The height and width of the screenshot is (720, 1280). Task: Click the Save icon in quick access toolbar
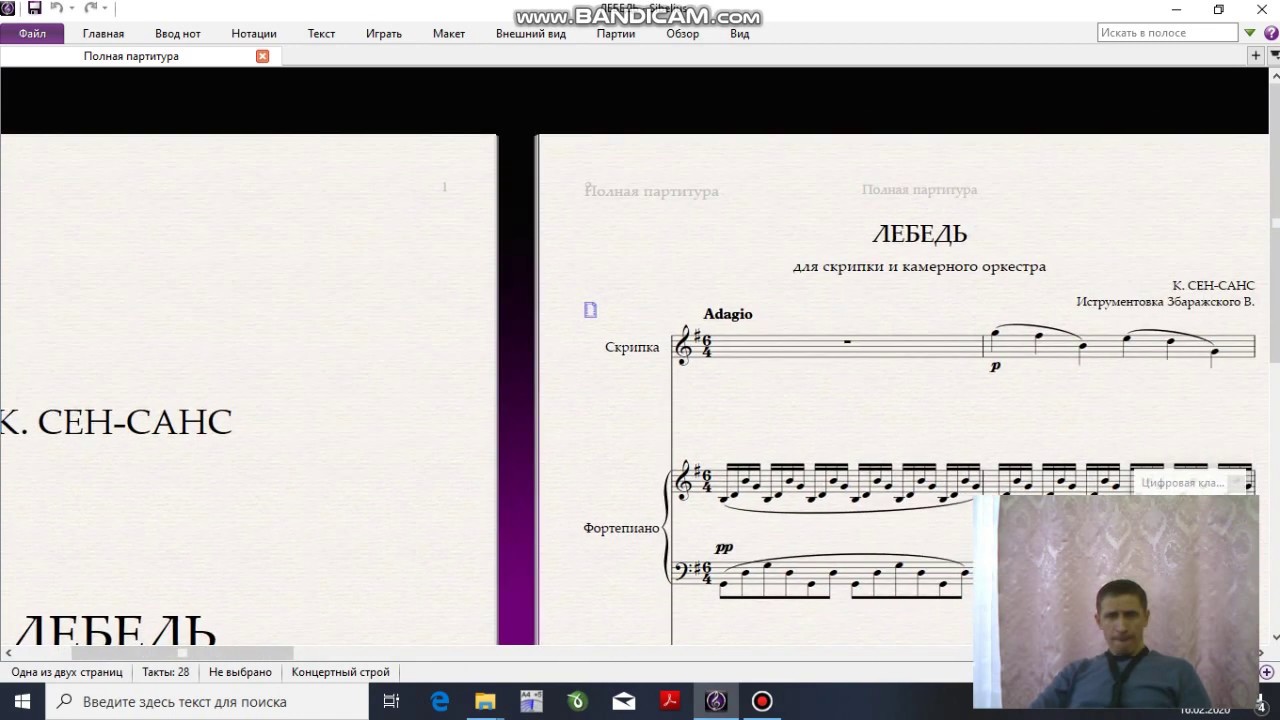35,9
